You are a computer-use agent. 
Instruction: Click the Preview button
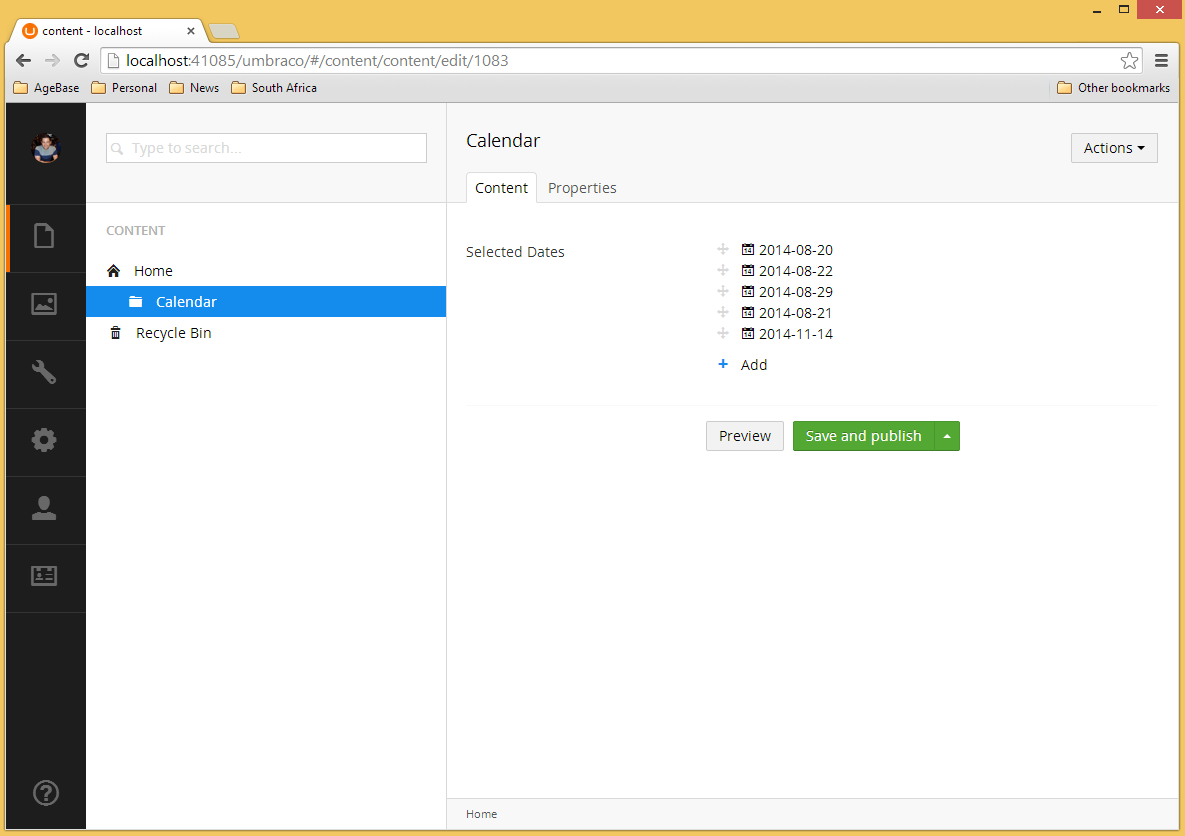click(x=744, y=436)
